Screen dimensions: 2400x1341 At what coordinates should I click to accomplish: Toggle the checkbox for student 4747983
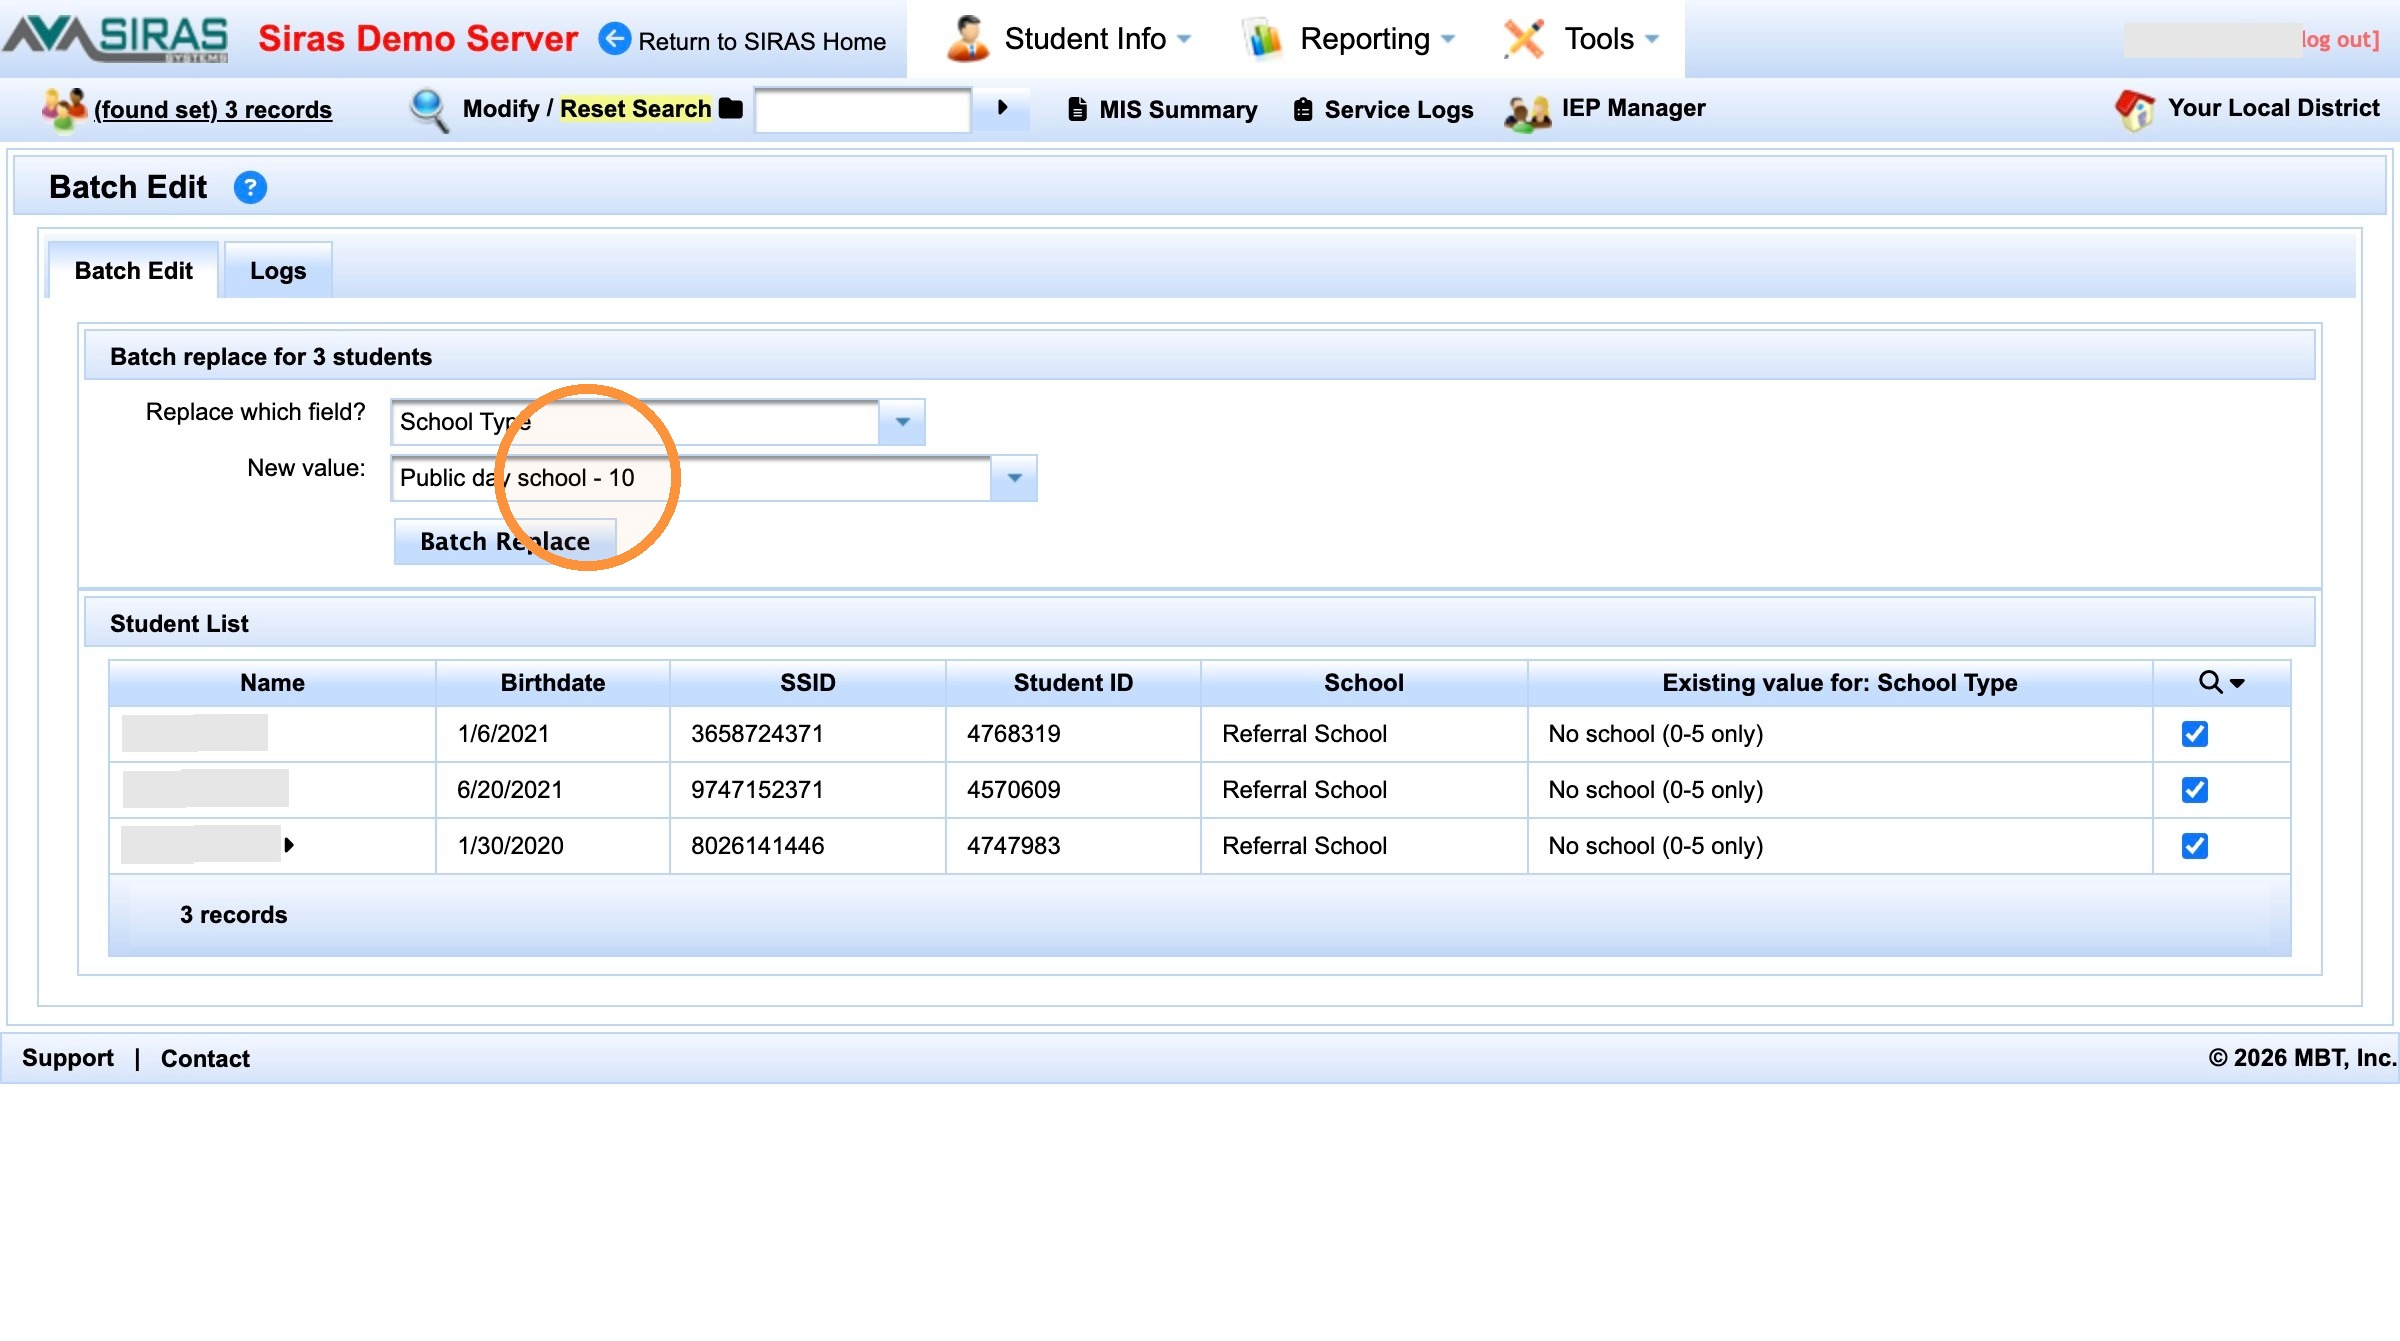(2194, 846)
